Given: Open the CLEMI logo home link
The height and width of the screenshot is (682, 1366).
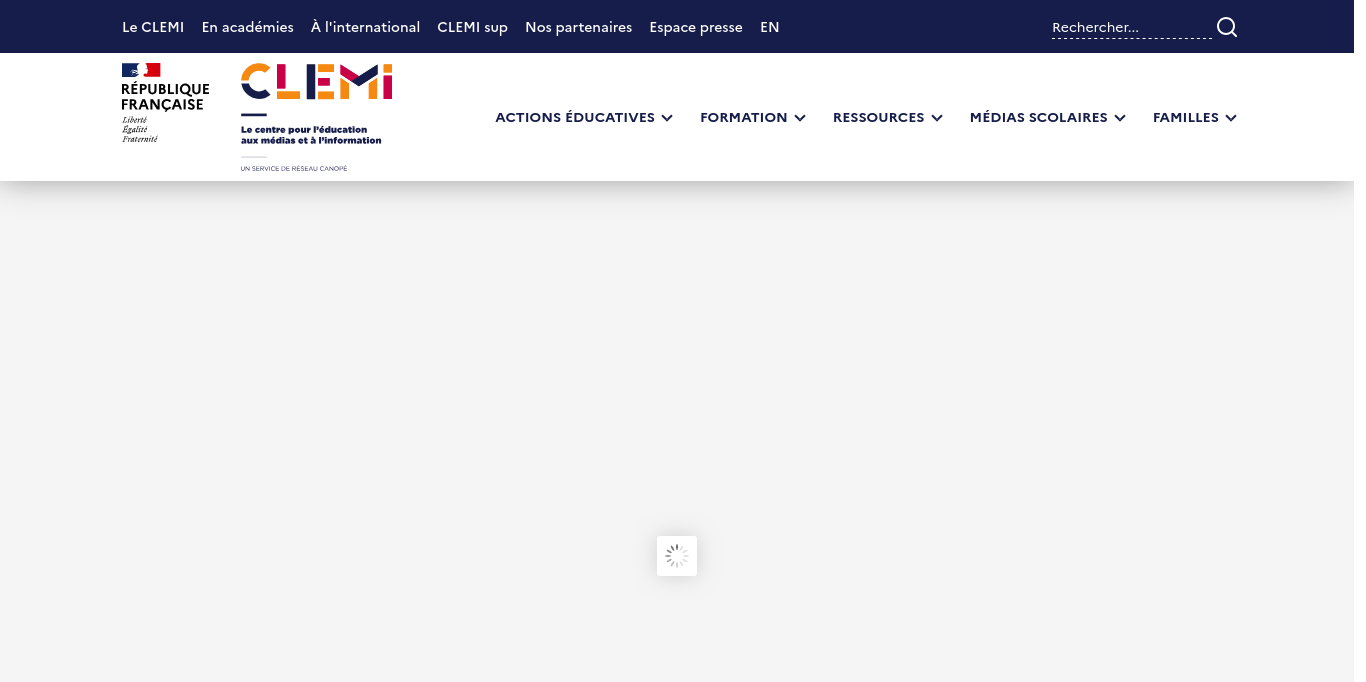Looking at the screenshot, I should coord(316,117).
